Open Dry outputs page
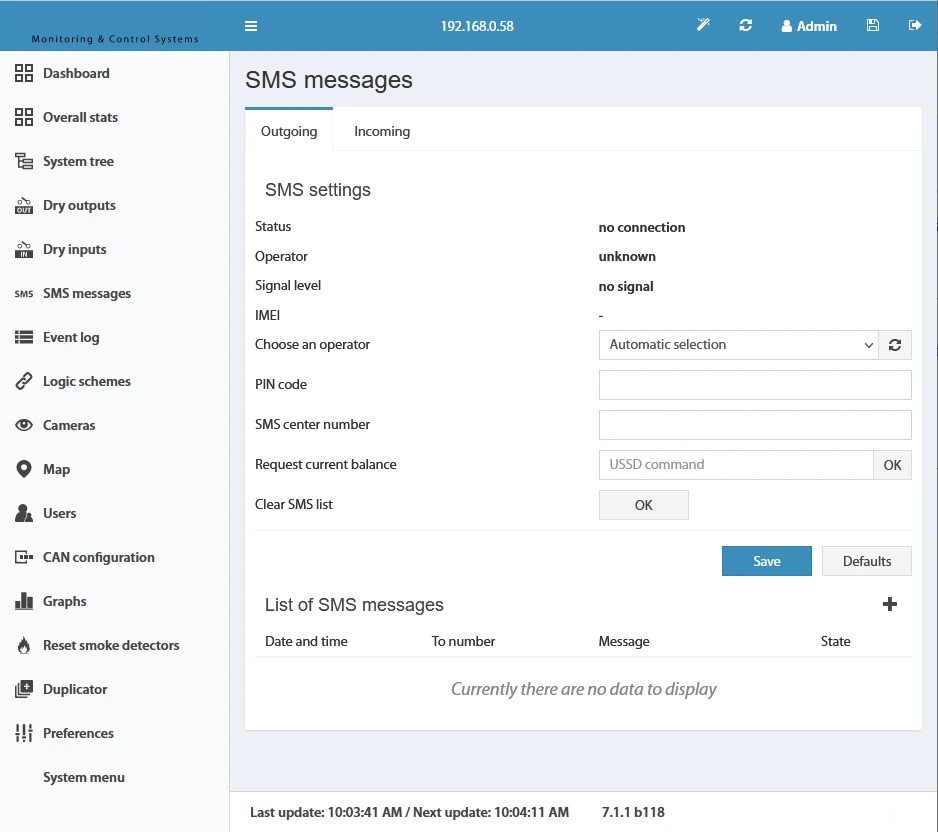938x832 pixels. point(80,205)
